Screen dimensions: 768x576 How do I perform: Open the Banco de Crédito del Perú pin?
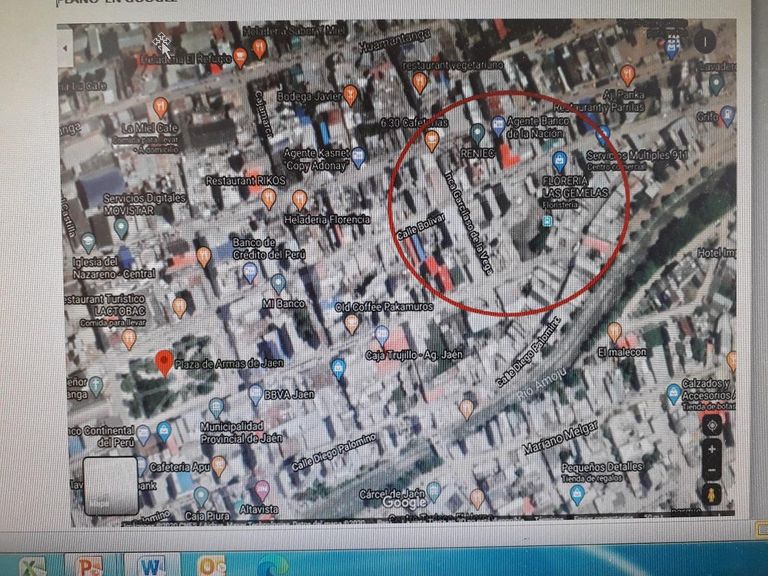pyautogui.click(x=250, y=272)
